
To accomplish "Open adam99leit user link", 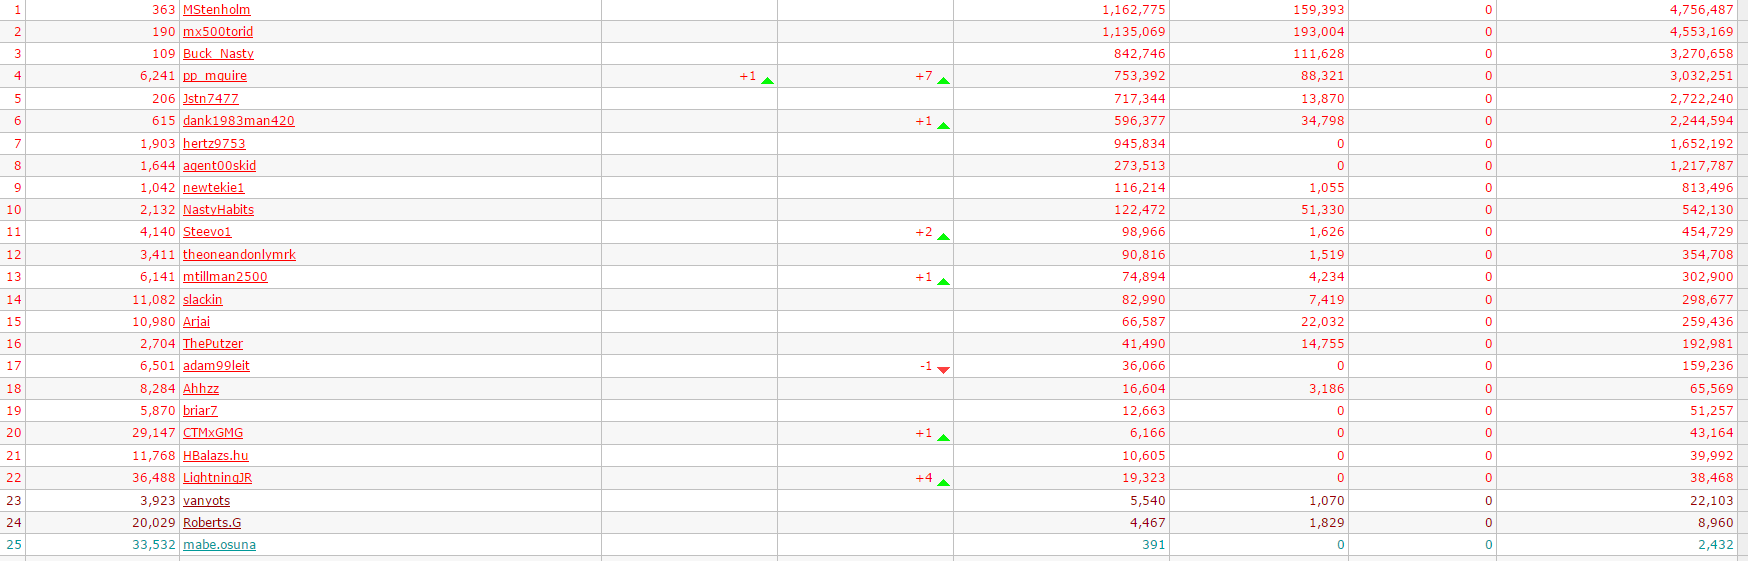I will pos(216,366).
